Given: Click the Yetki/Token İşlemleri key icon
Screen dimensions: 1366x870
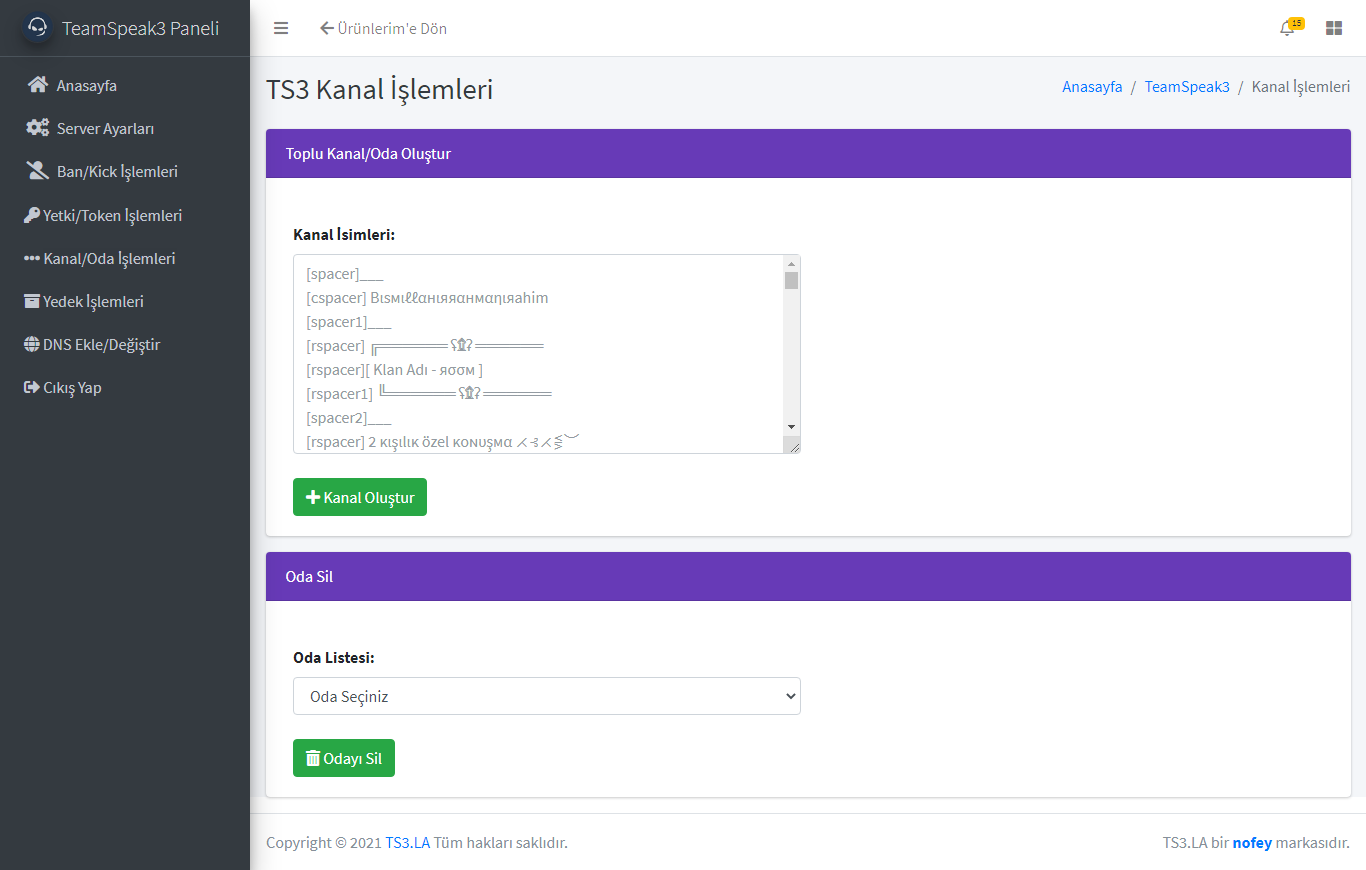Looking at the screenshot, I should point(32,214).
